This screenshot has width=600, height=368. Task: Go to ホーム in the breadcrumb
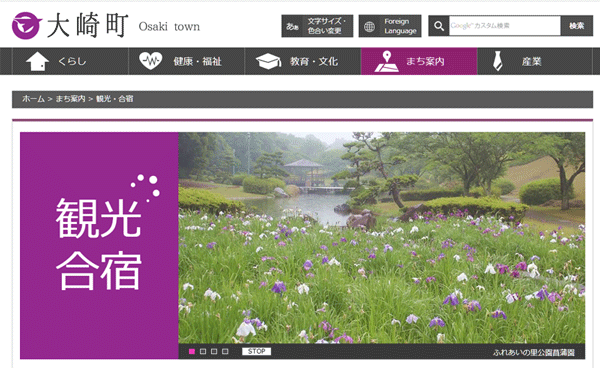point(33,99)
